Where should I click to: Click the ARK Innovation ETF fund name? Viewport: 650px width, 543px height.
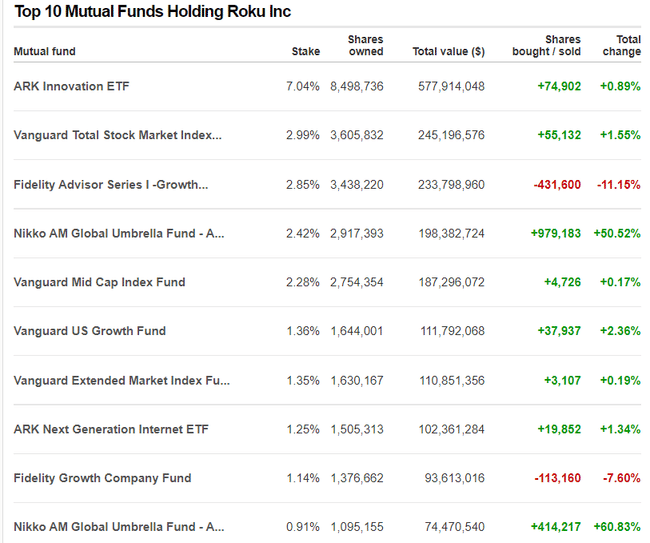tap(71, 86)
